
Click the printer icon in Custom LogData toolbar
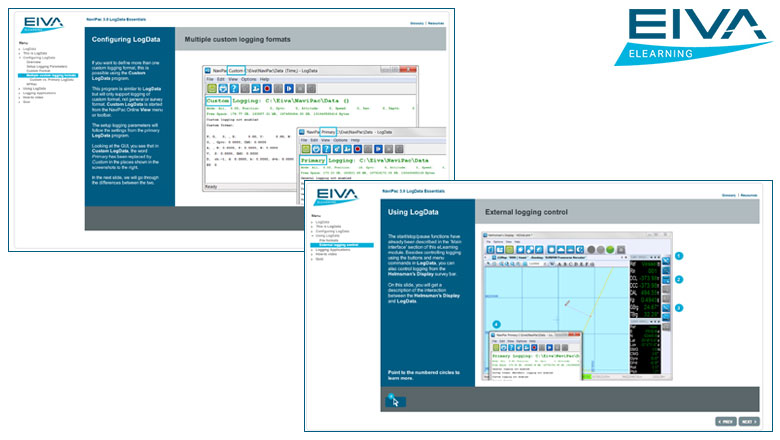(x=223, y=88)
